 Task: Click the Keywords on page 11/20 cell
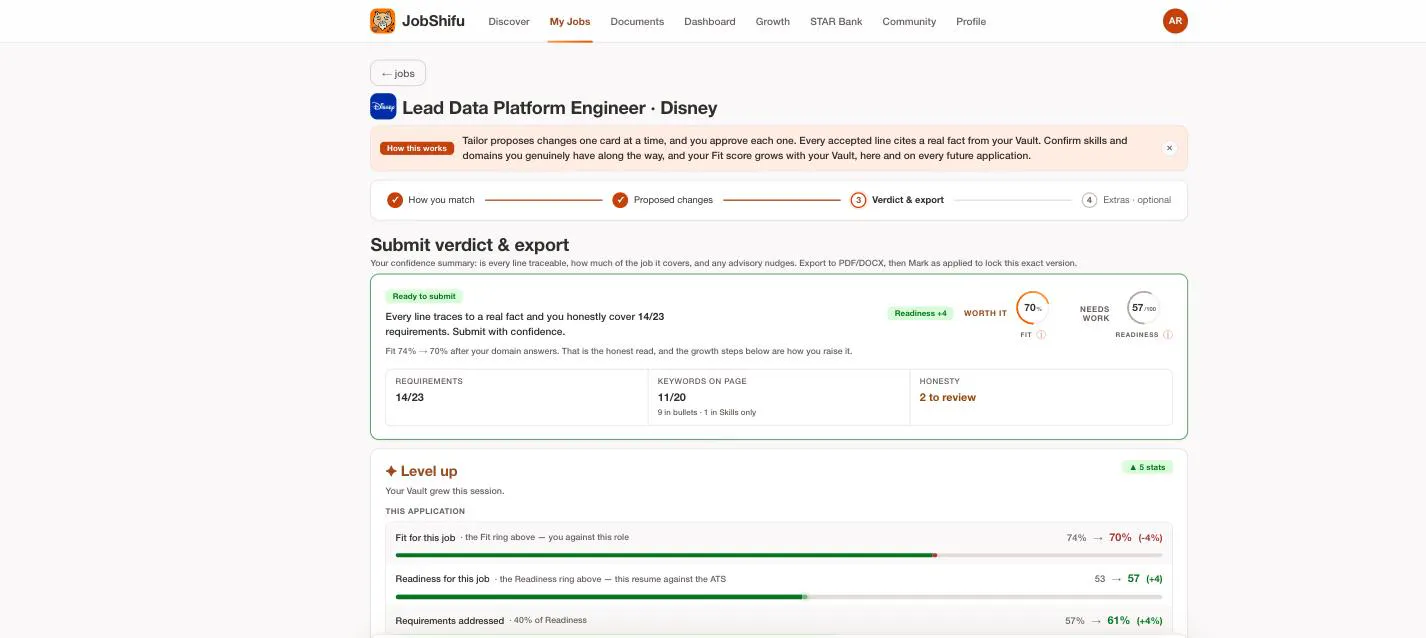[779, 397]
